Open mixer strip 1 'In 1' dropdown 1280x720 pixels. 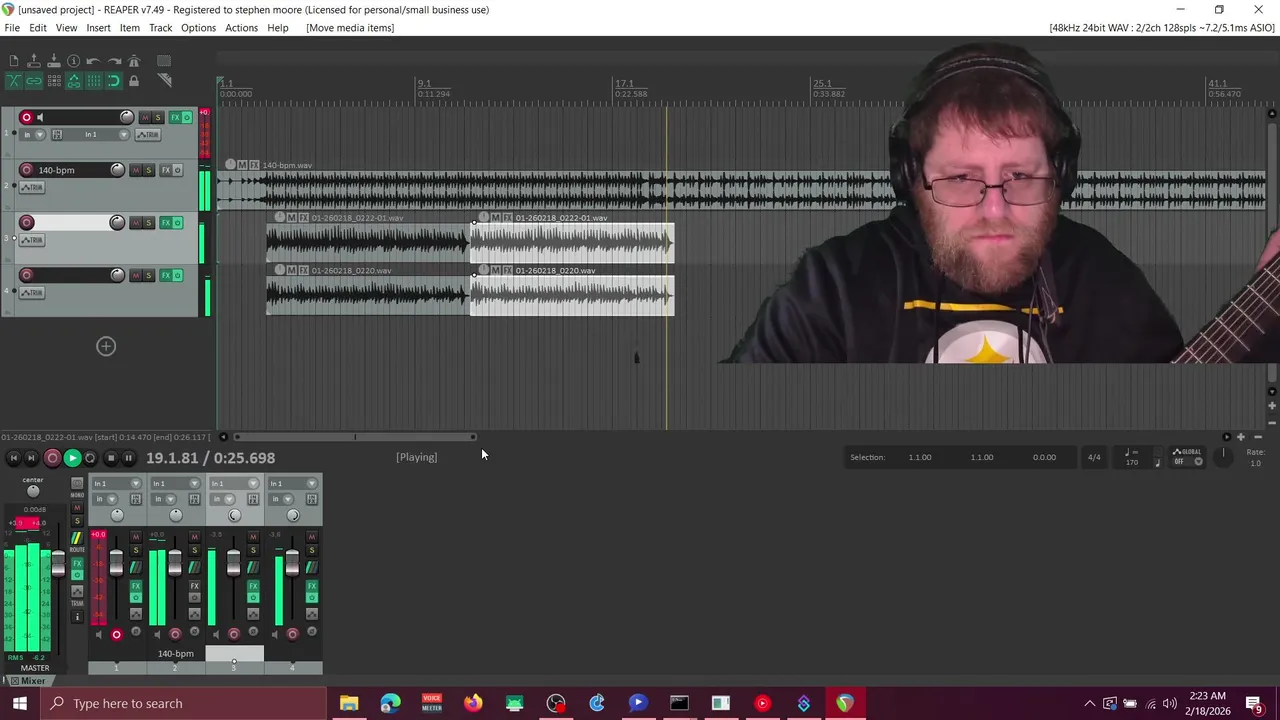(117, 484)
